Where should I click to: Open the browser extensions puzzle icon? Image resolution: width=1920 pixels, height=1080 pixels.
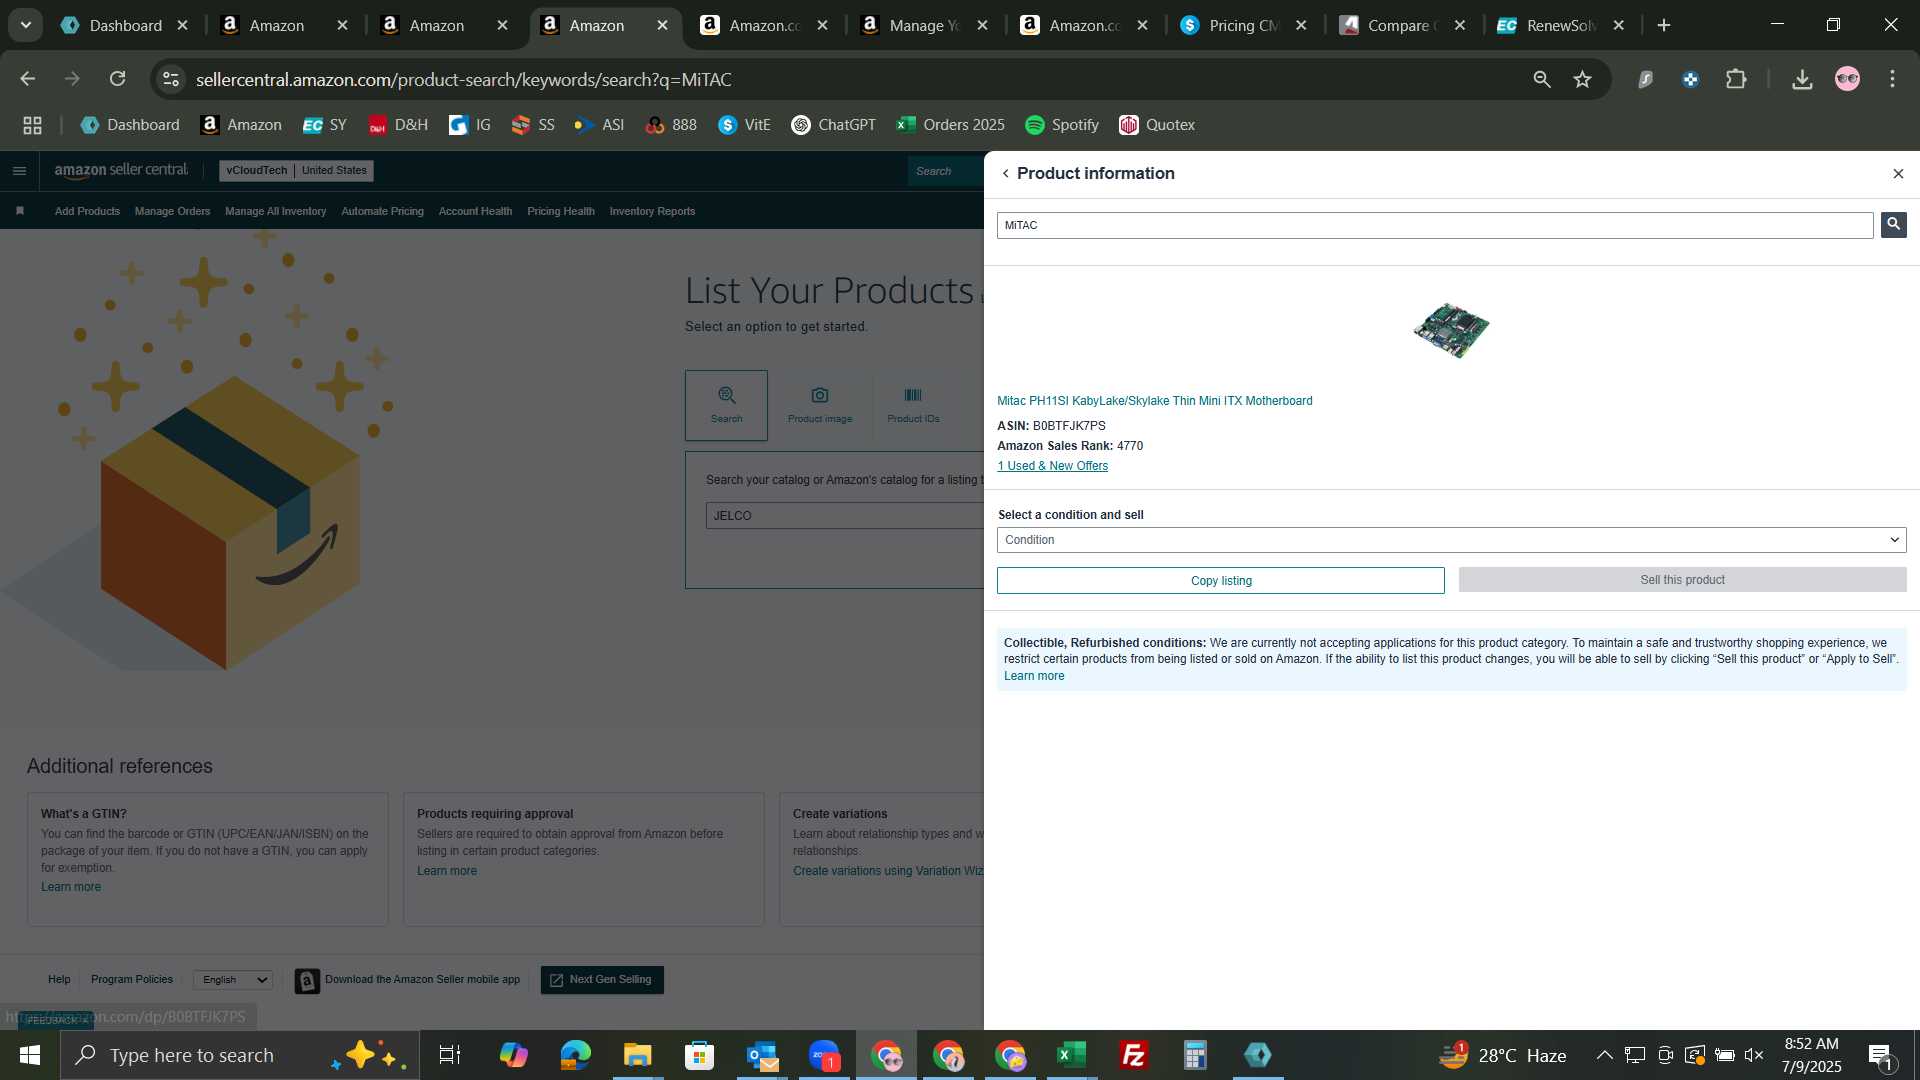point(1736,79)
